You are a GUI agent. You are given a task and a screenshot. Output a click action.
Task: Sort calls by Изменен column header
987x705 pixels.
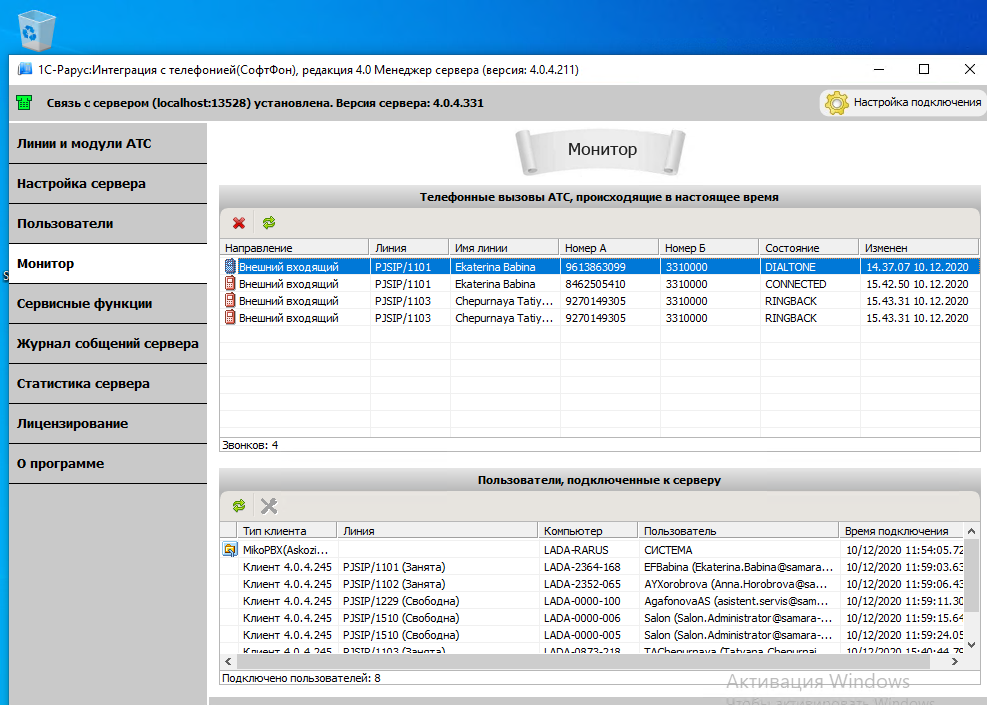(919, 248)
